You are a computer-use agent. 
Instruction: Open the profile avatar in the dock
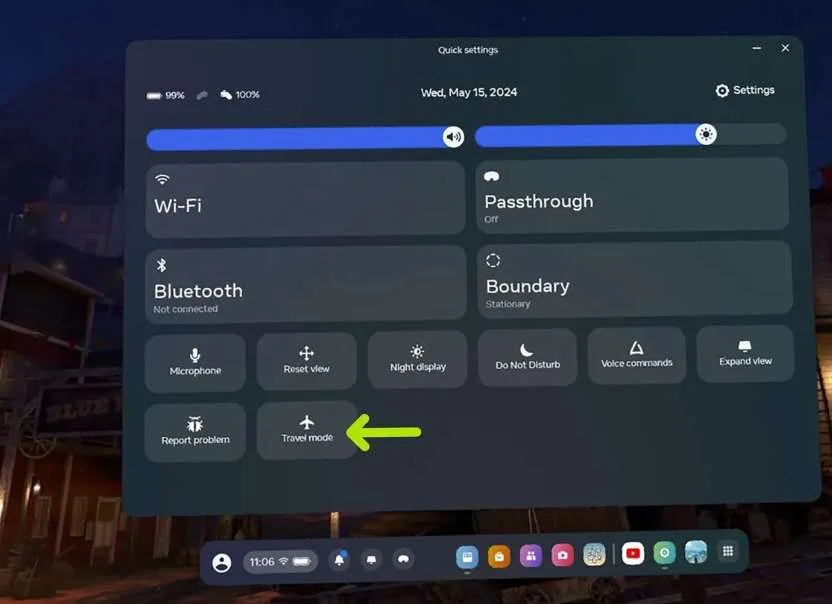click(x=222, y=563)
